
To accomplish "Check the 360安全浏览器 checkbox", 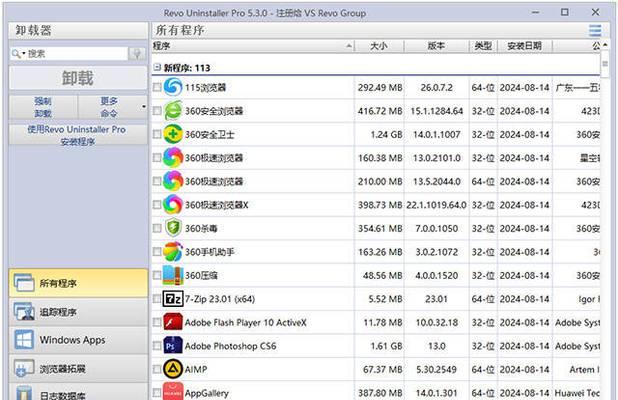I will [x=156, y=111].
